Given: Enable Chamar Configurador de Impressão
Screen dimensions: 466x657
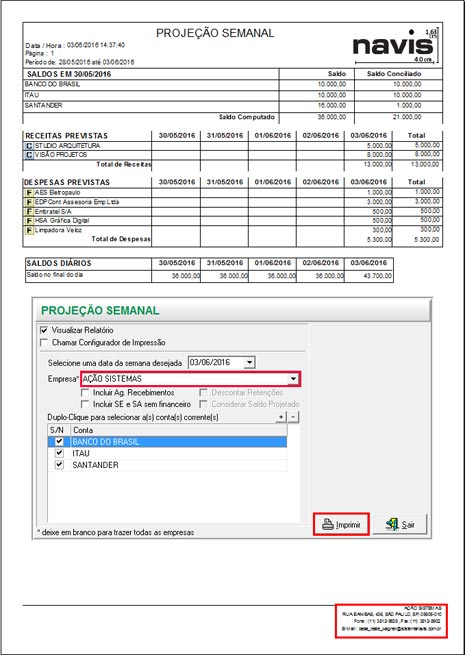Looking at the screenshot, I should (44, 343).
